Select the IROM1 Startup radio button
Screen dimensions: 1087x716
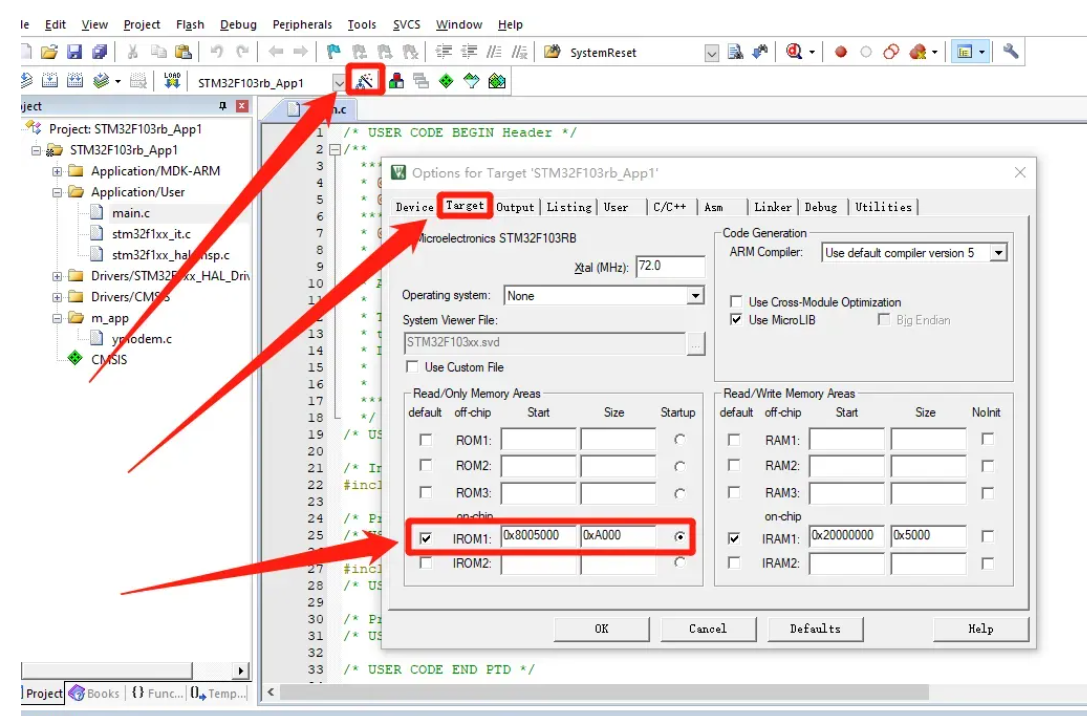click(x=679, y=536)
